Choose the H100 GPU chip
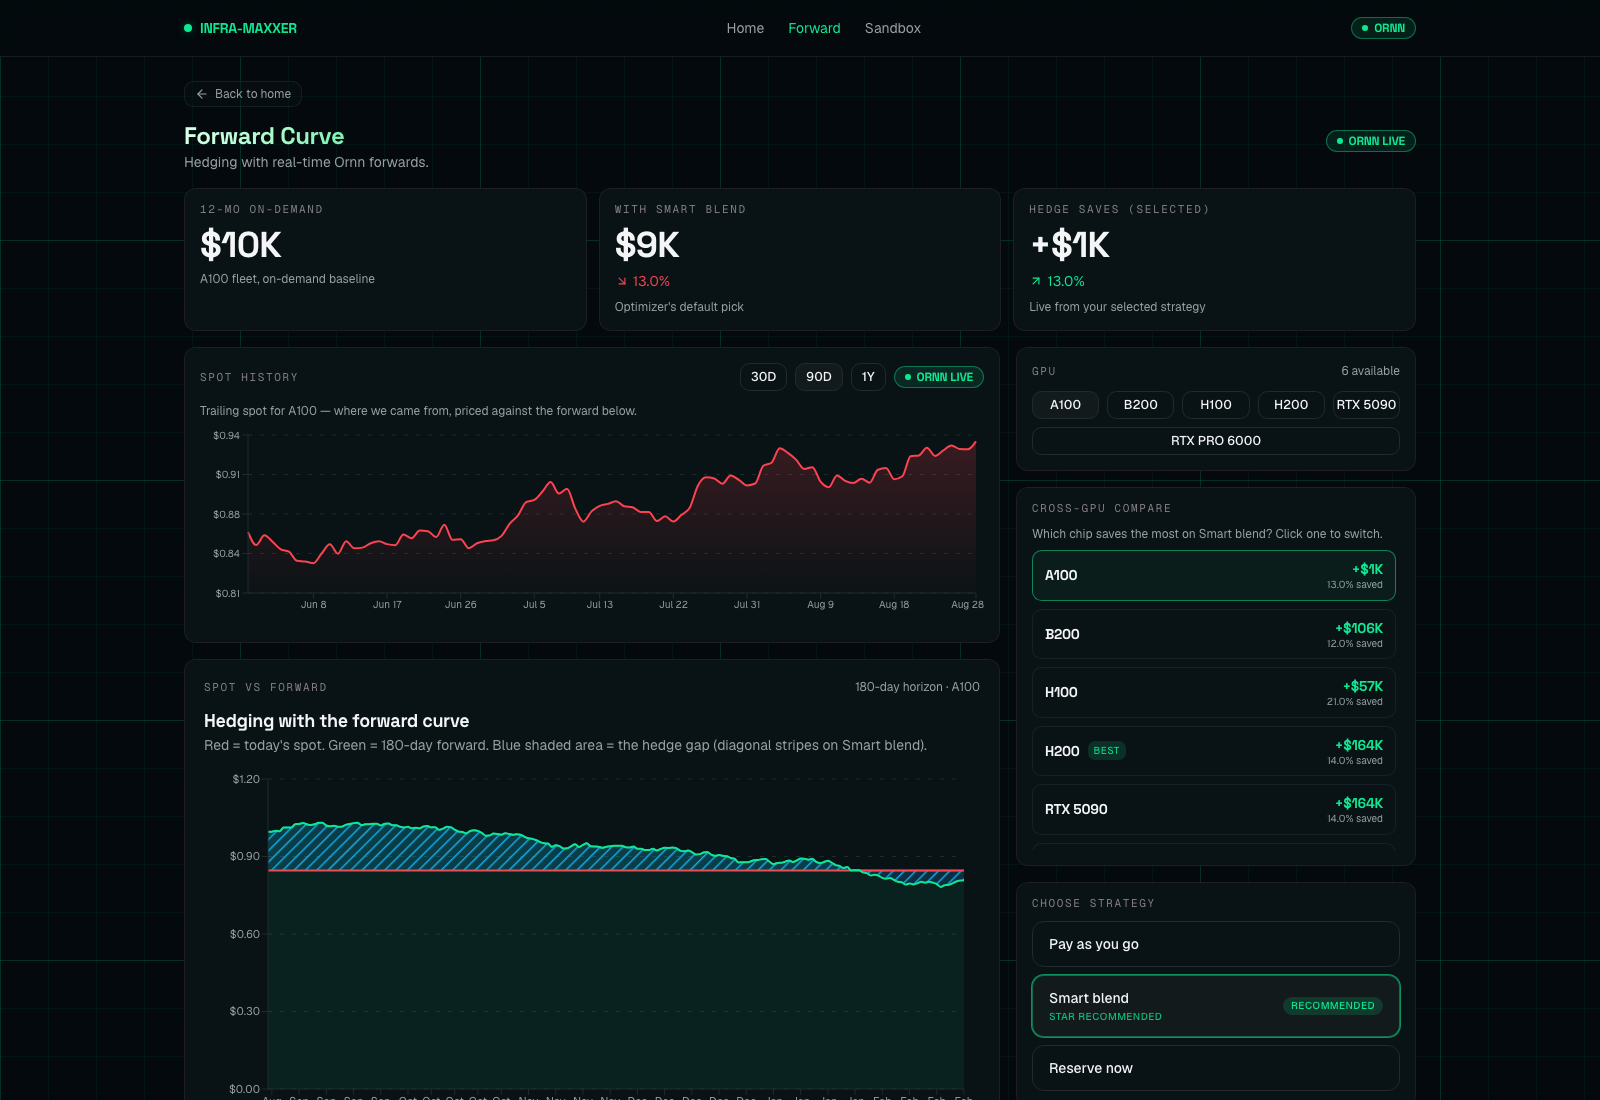Viewport: 1600px width, 1100px height. pyautogui.click(x=1216, y=405)
